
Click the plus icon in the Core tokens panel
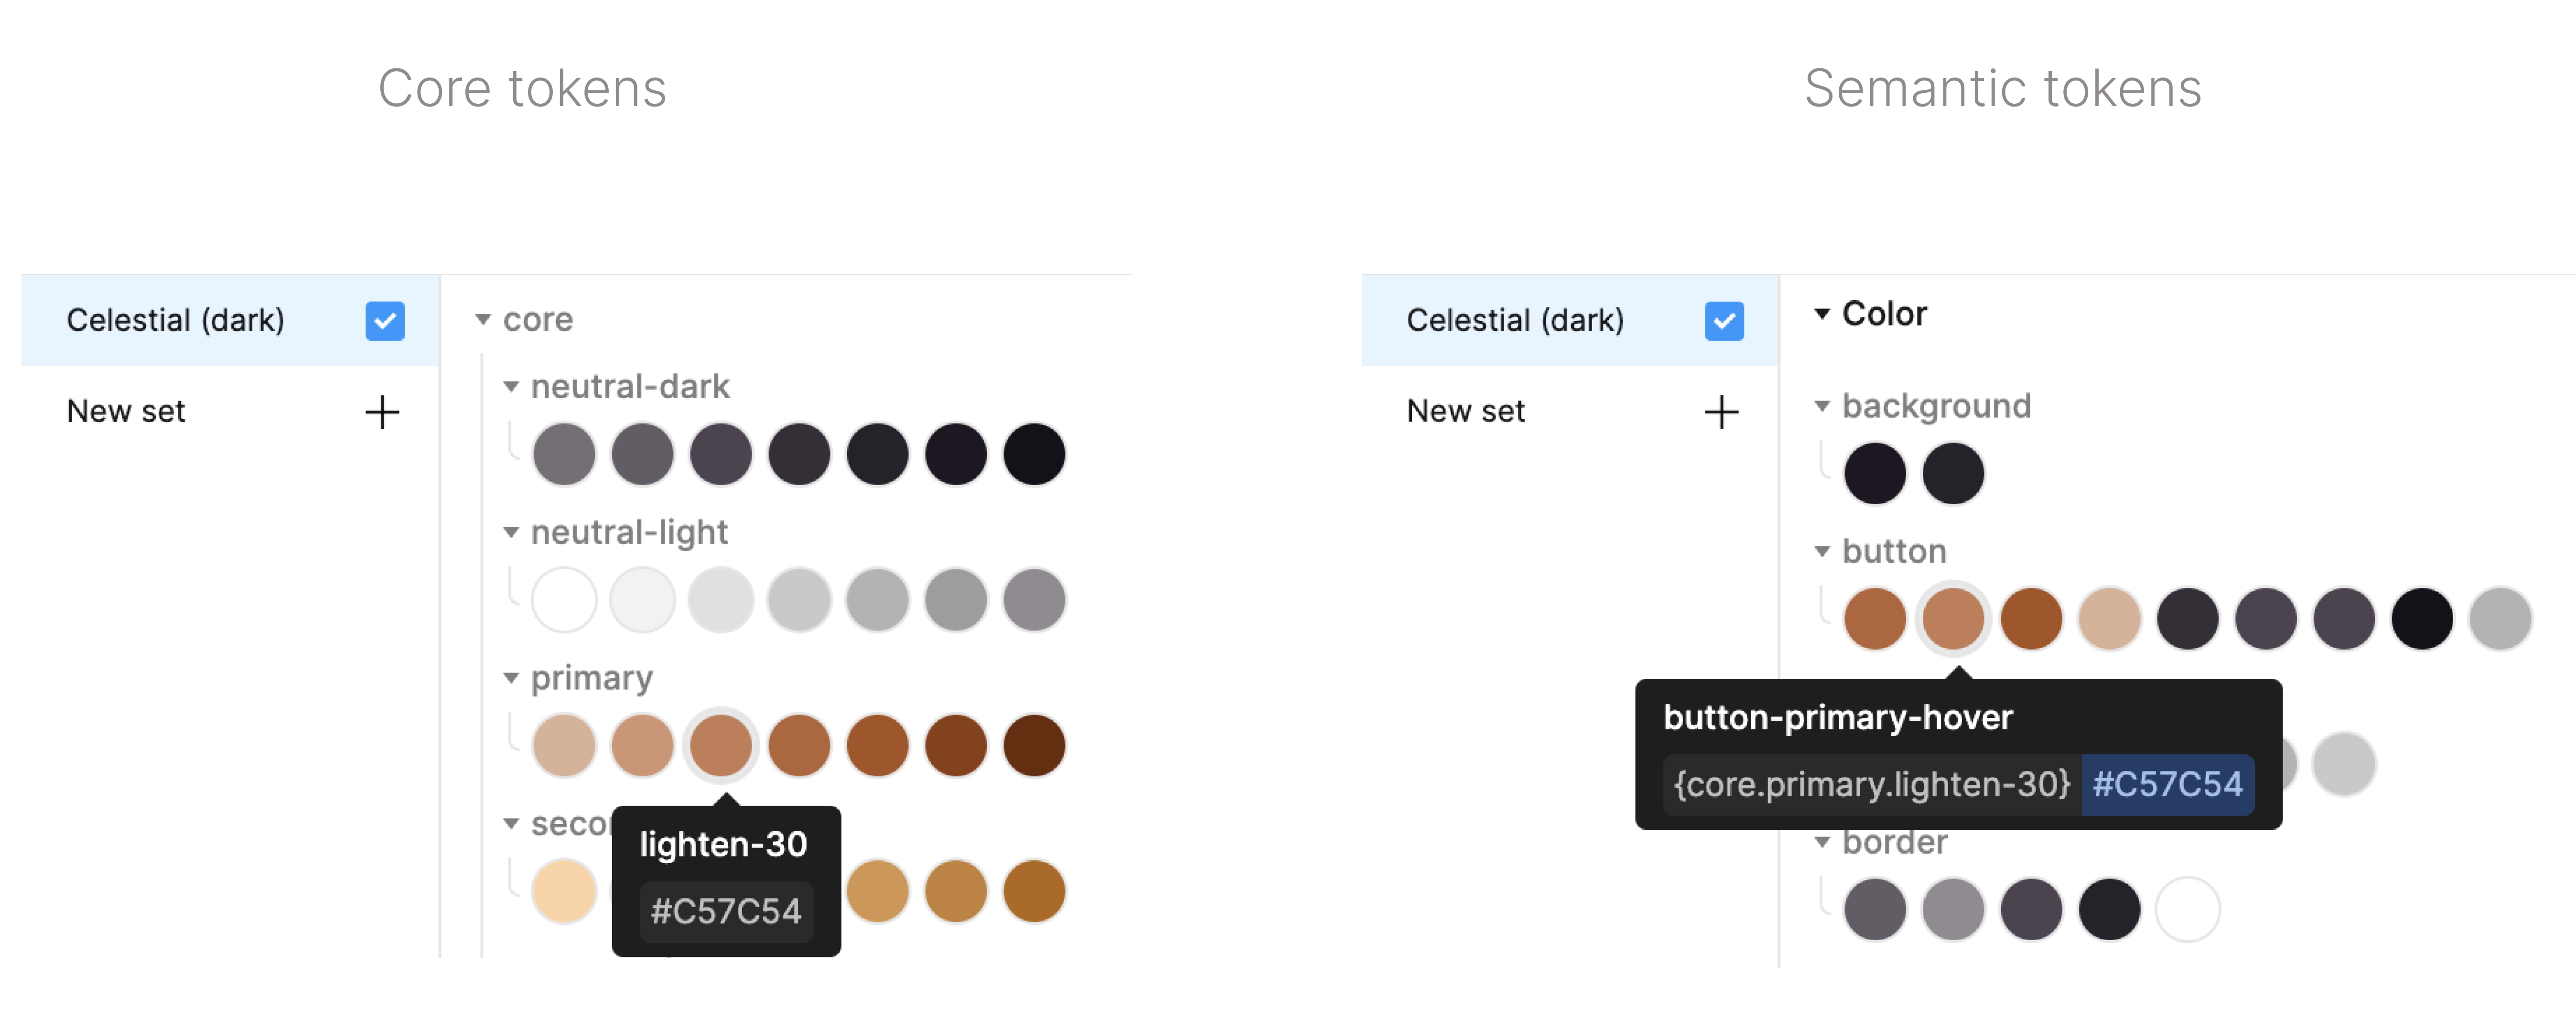[x=384, y=411]
